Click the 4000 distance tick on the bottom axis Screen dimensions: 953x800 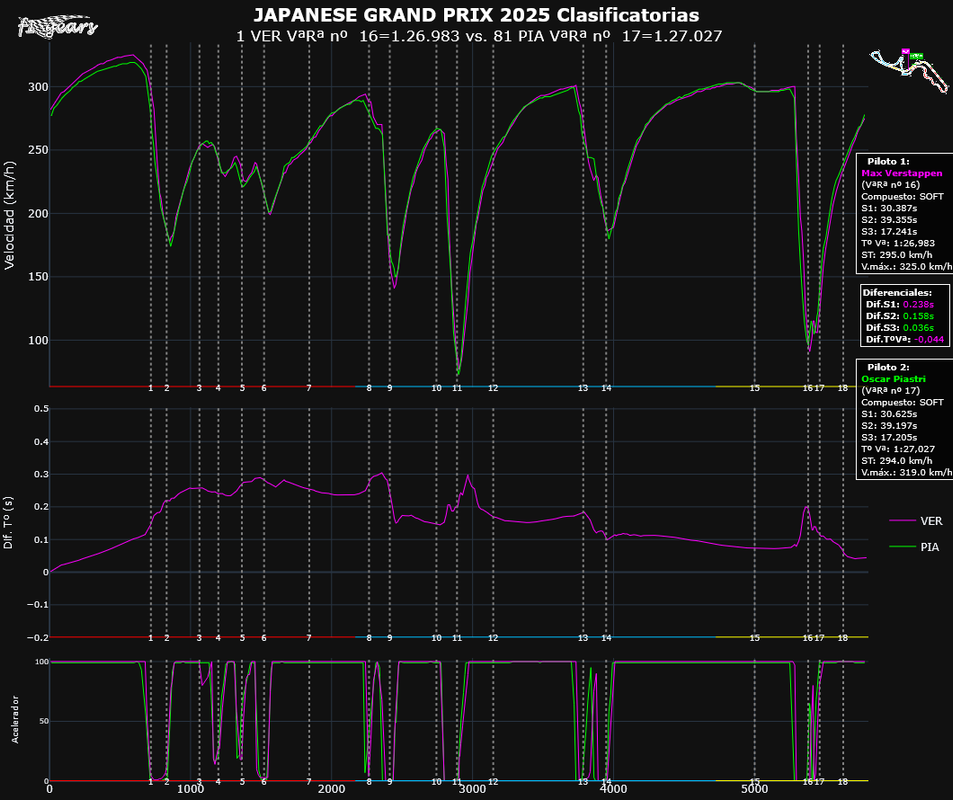tap(613, 789)
